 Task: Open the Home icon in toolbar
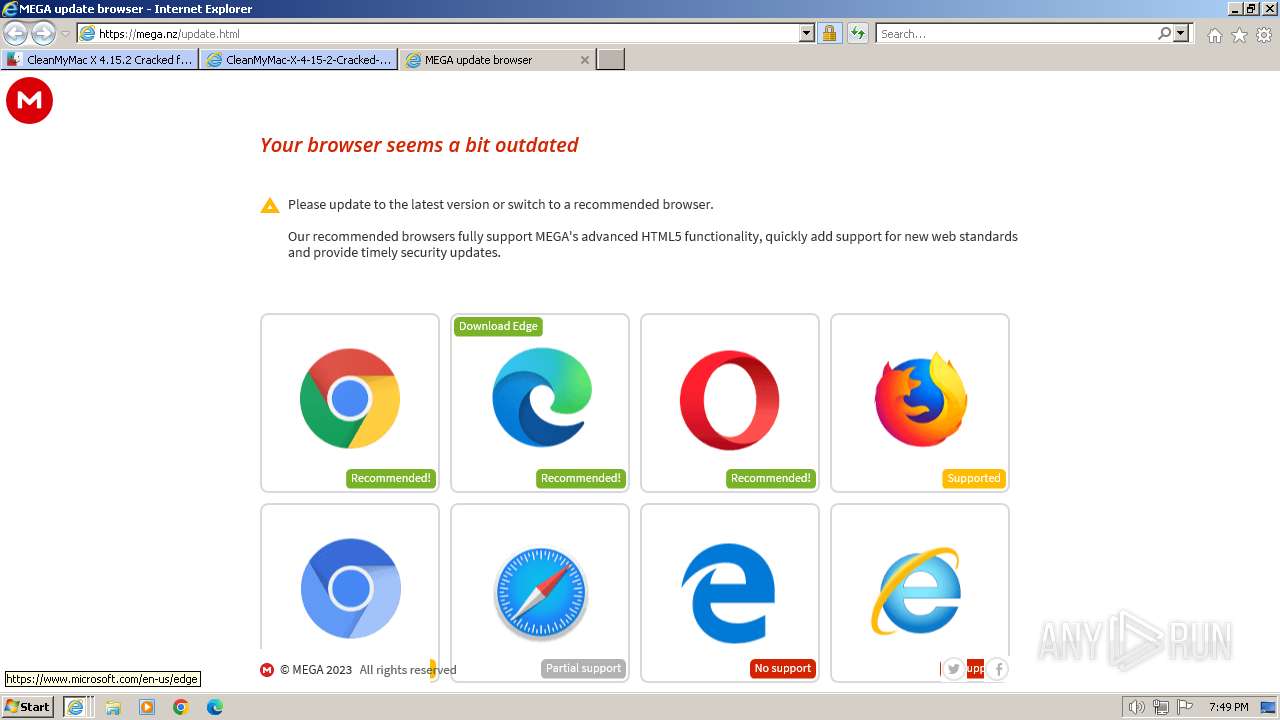point(1214,35)
